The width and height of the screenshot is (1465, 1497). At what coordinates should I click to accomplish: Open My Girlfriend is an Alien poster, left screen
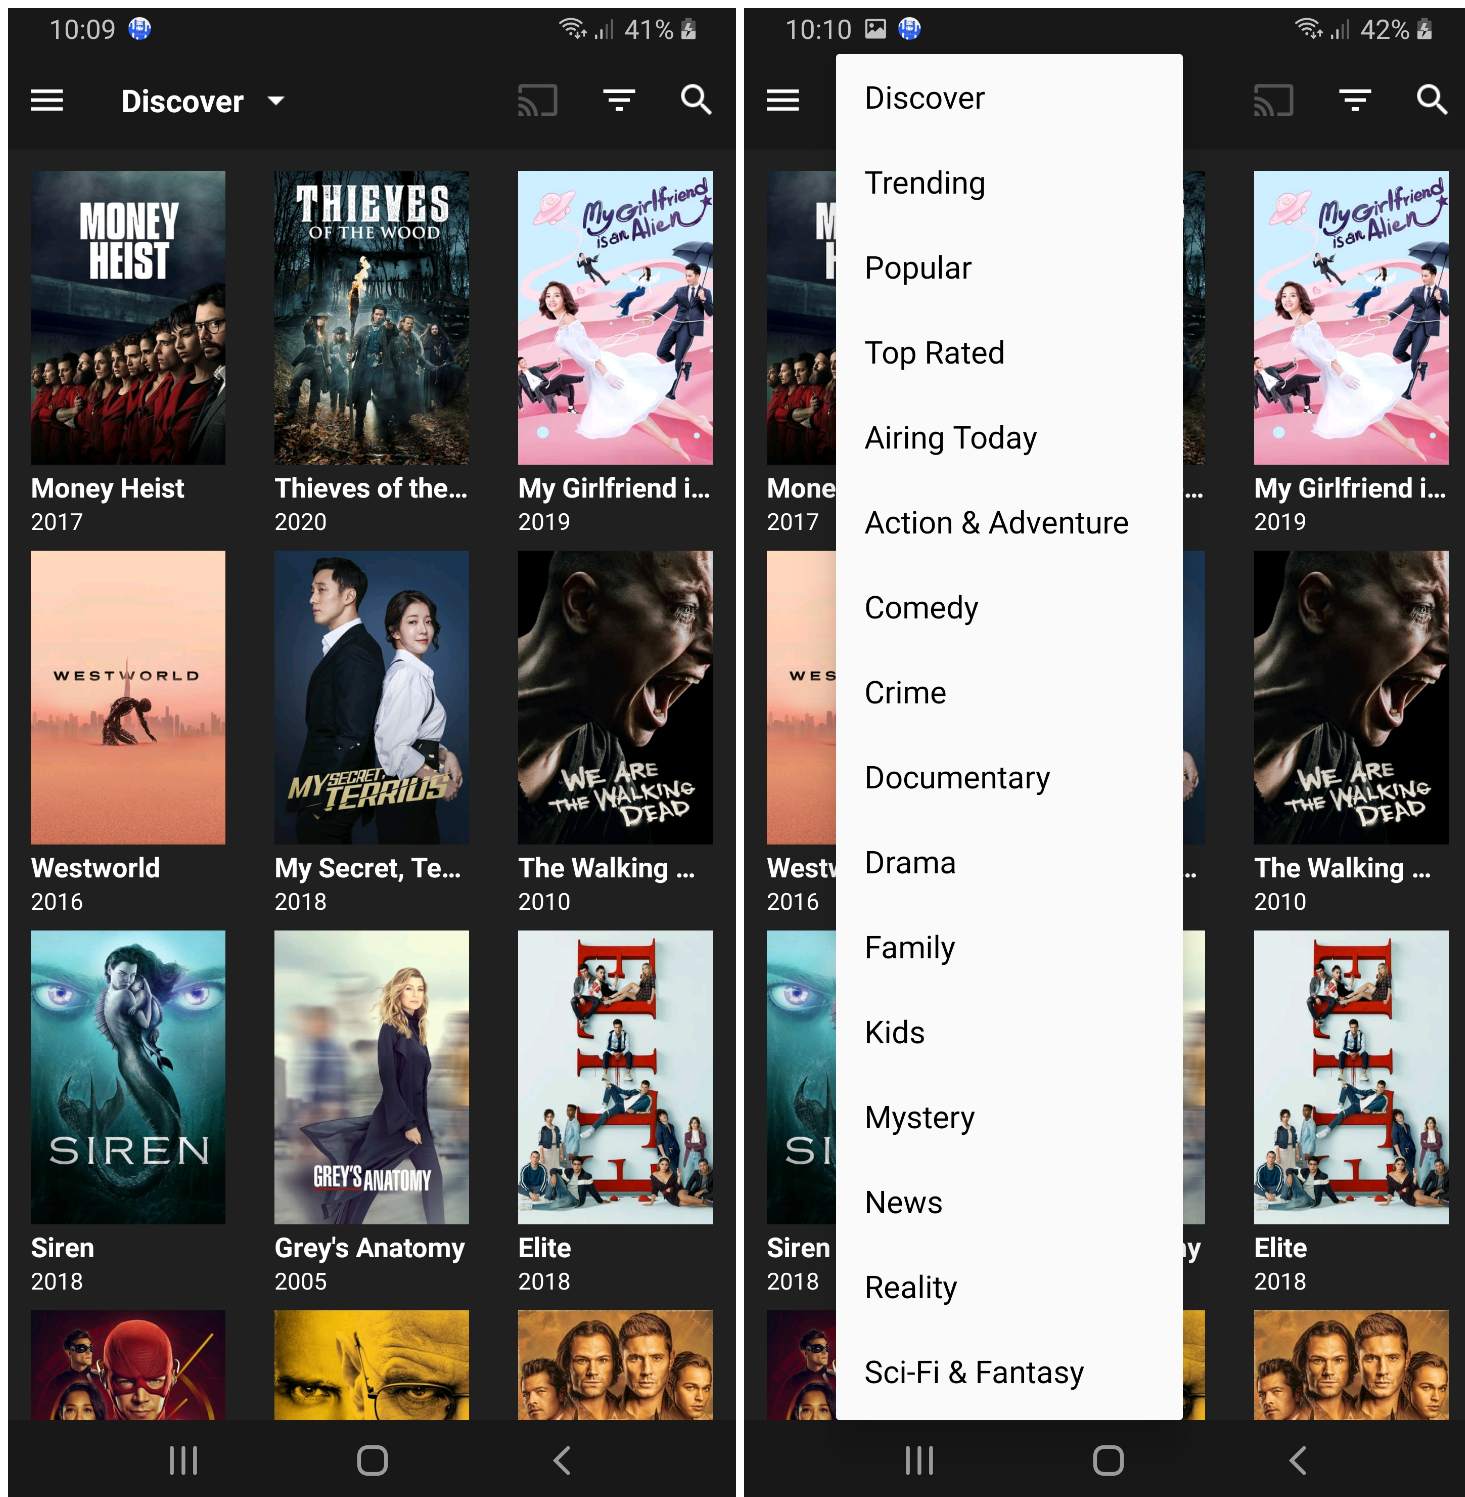click(615, 317)
